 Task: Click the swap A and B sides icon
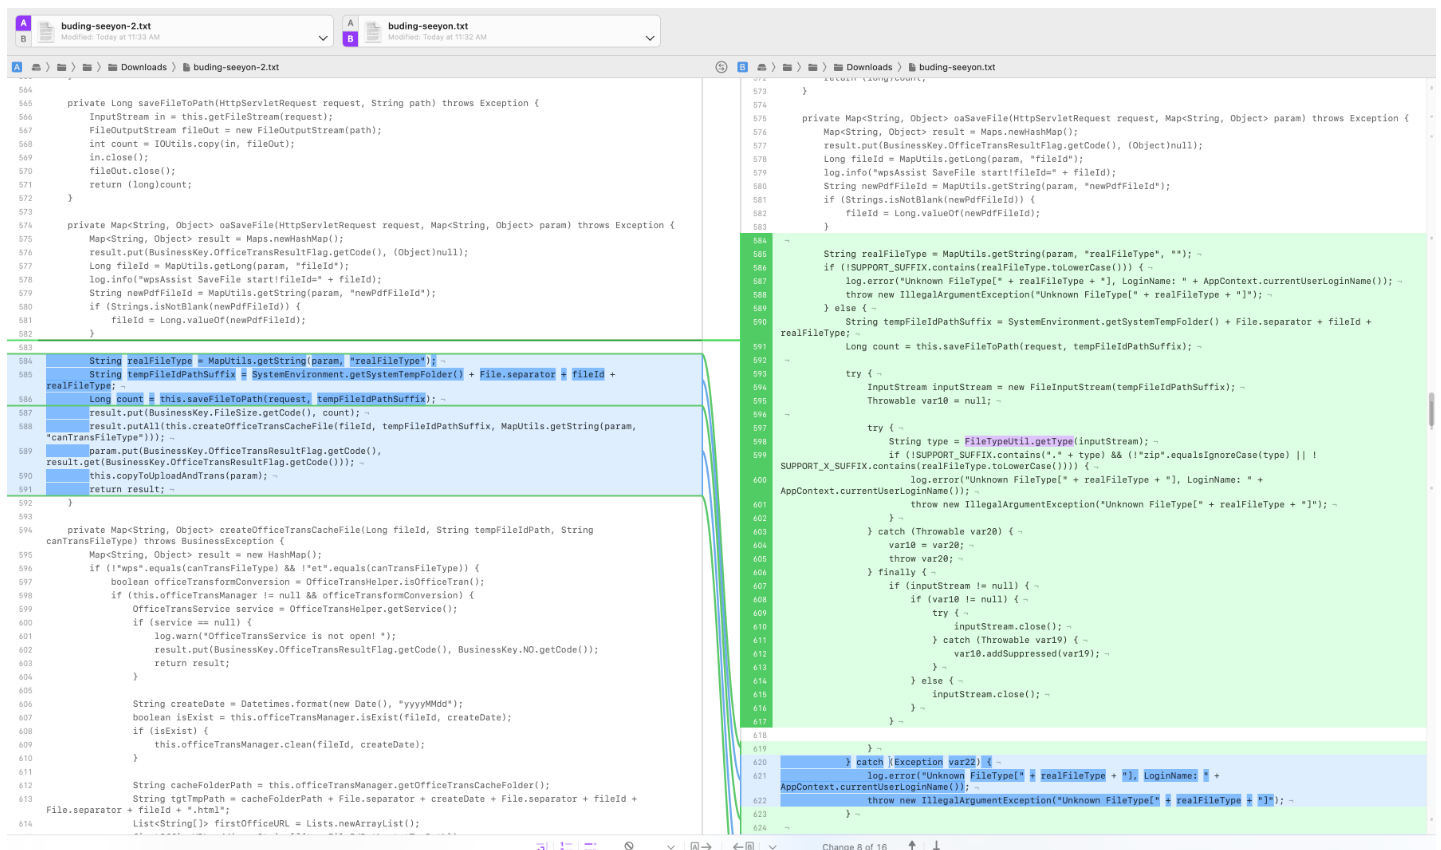tap(721, 67)
